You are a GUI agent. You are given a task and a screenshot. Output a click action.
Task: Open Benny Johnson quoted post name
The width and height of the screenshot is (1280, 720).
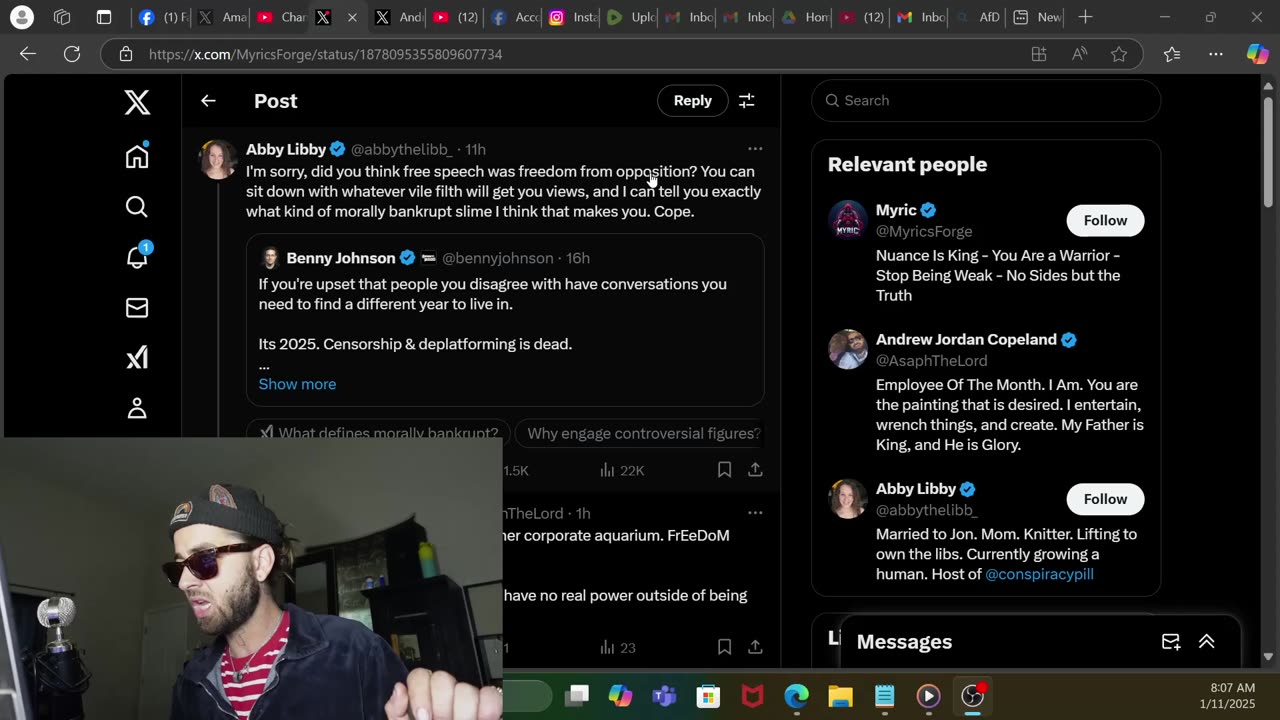tap(340, 258)
